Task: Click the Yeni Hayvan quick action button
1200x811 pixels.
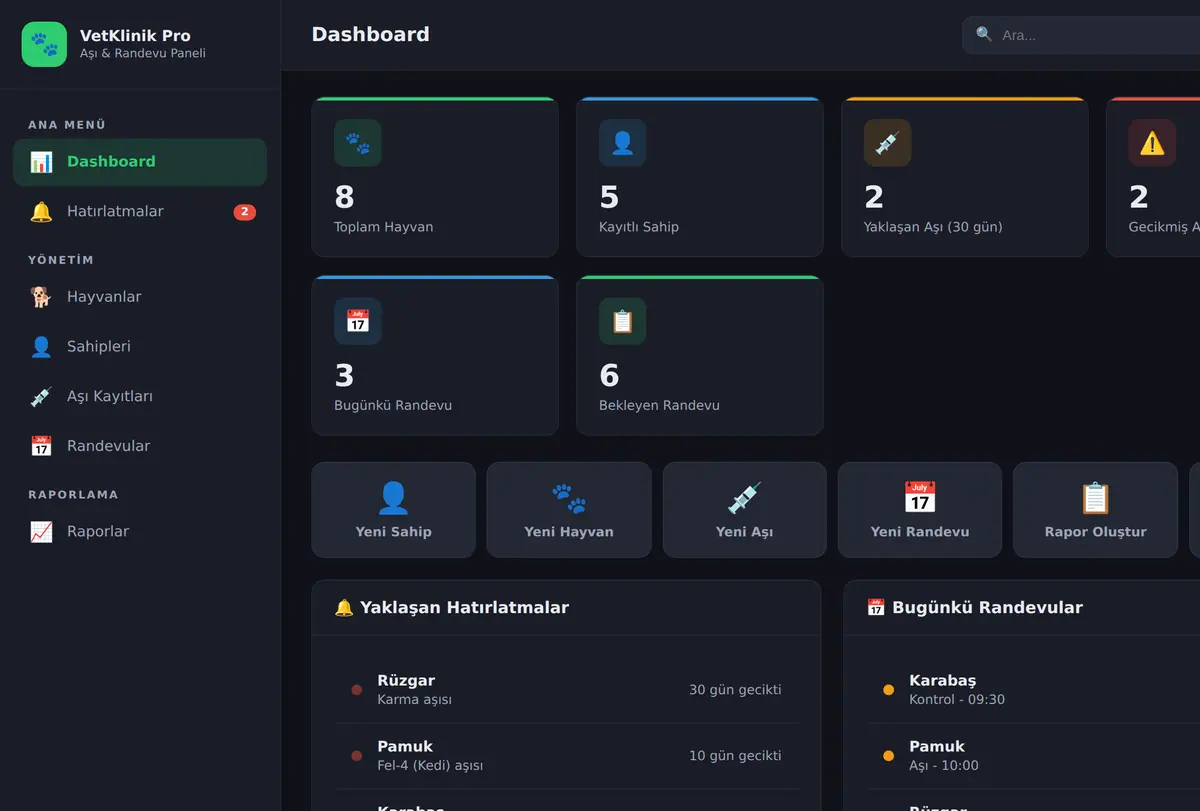Action: [569, 510]
